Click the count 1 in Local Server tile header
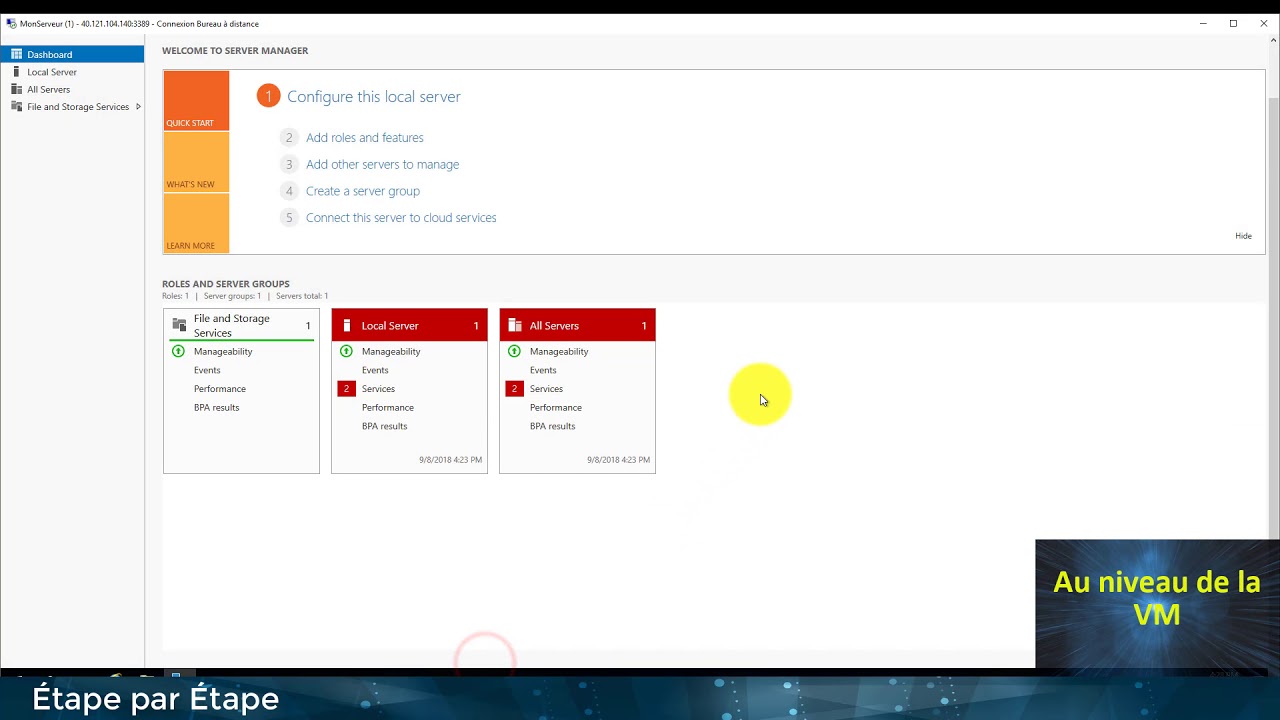 point(476,326)
